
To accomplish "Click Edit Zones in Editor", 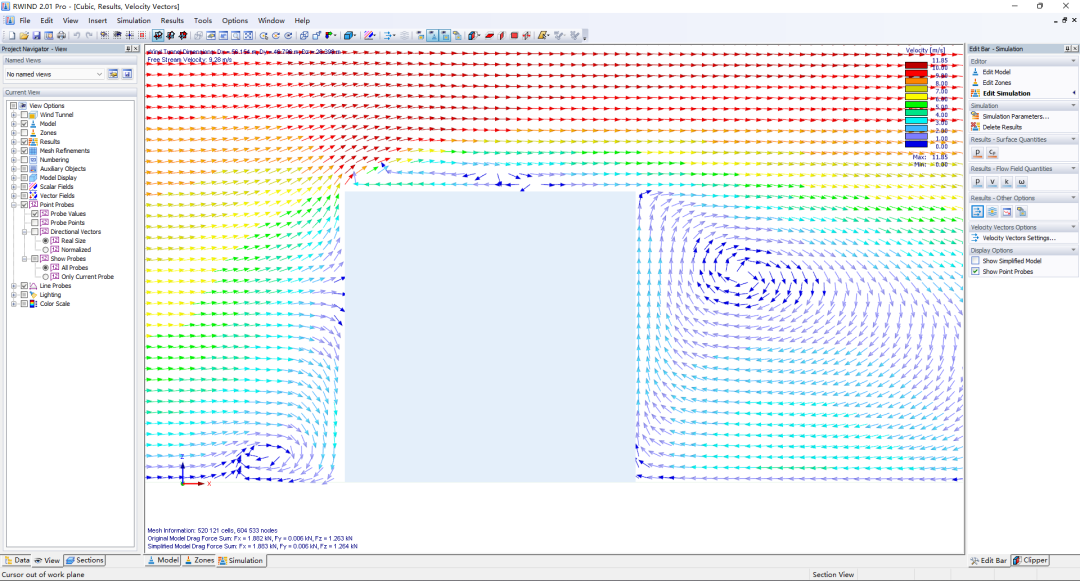I will click(996, 83).
